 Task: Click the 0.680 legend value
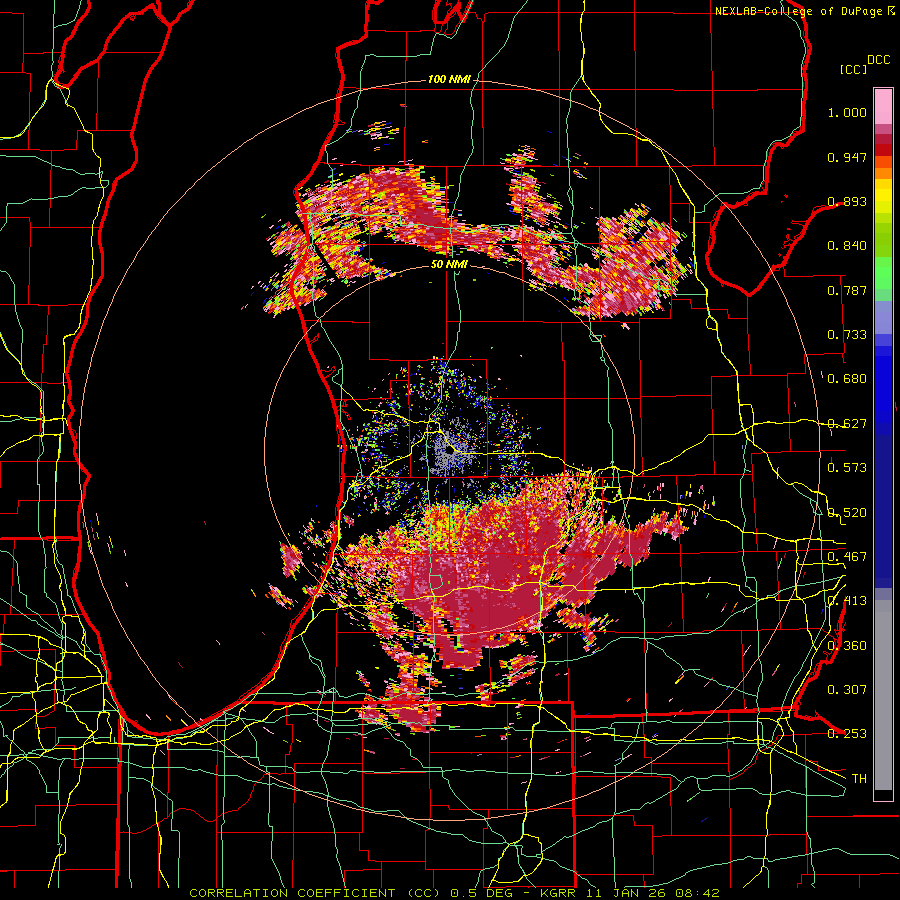847,379
